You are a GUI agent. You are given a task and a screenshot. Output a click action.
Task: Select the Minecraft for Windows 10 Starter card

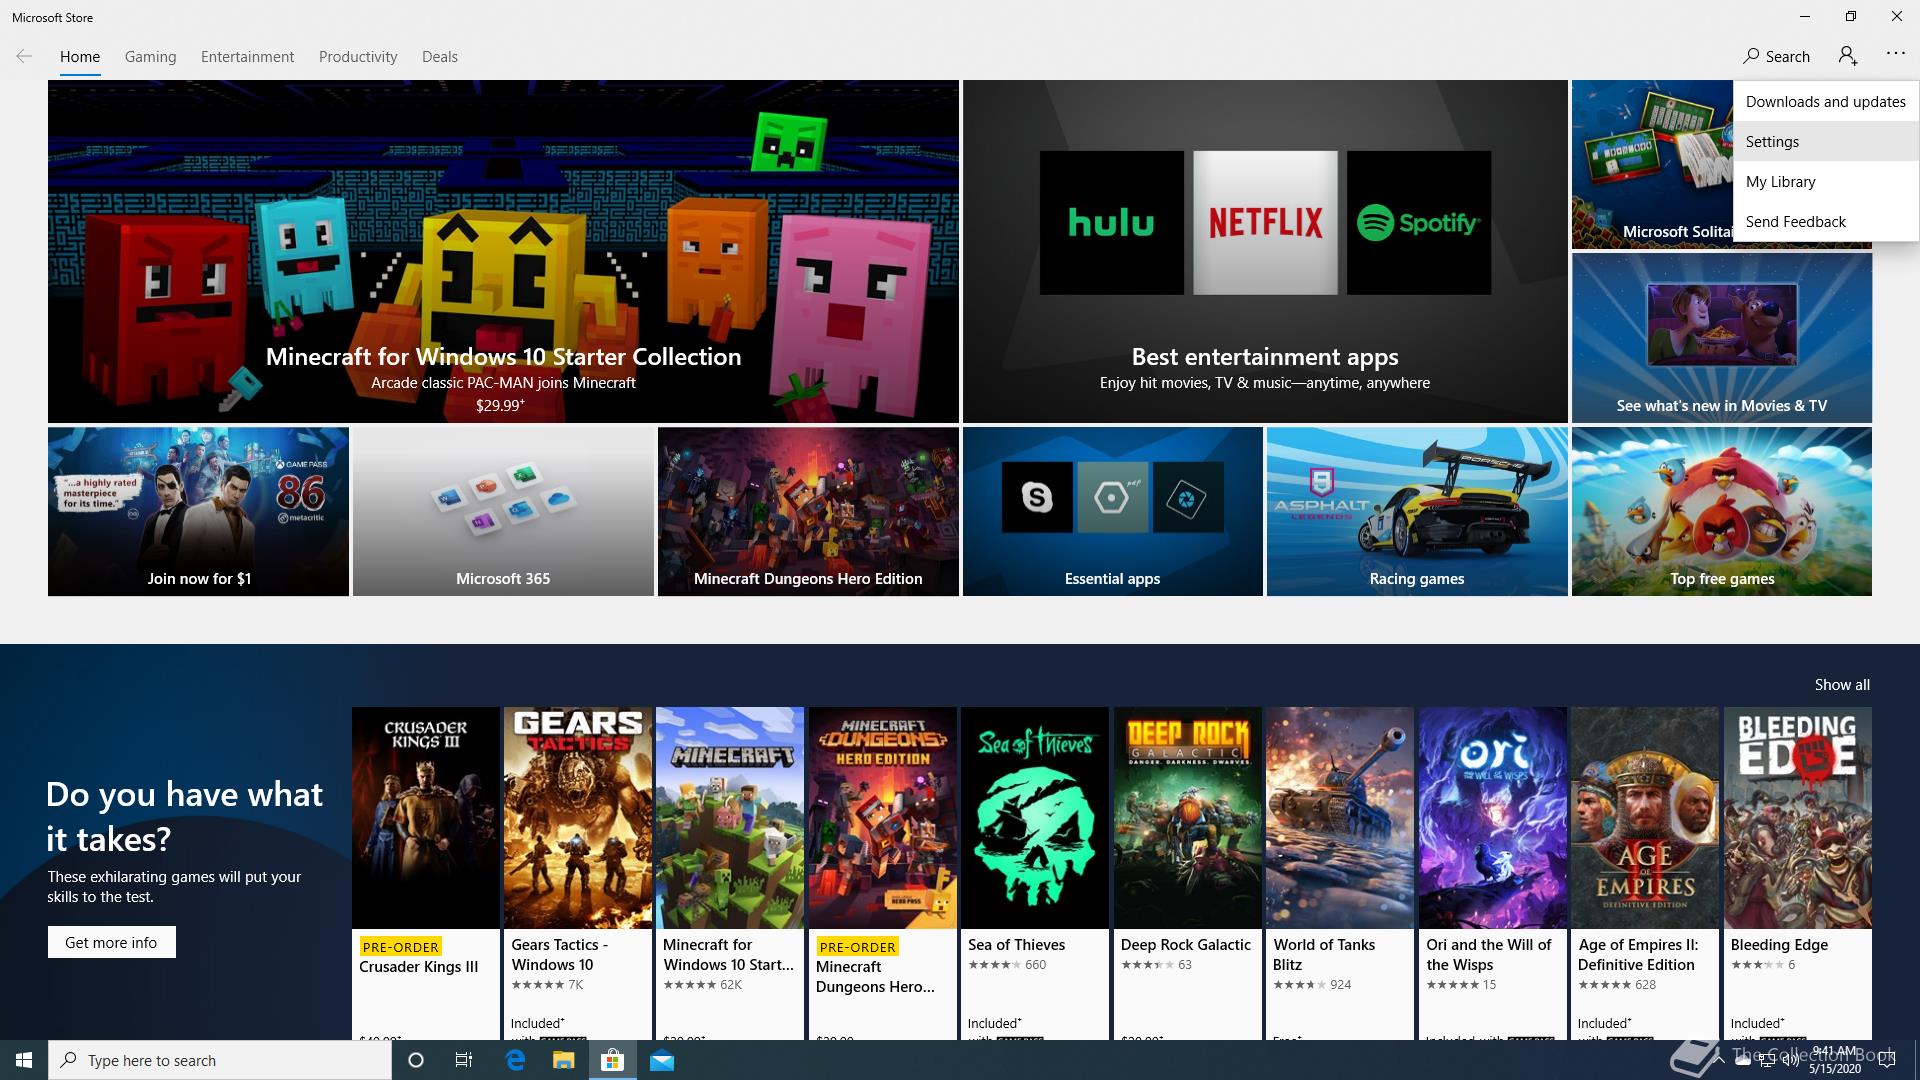coord(730,873)
